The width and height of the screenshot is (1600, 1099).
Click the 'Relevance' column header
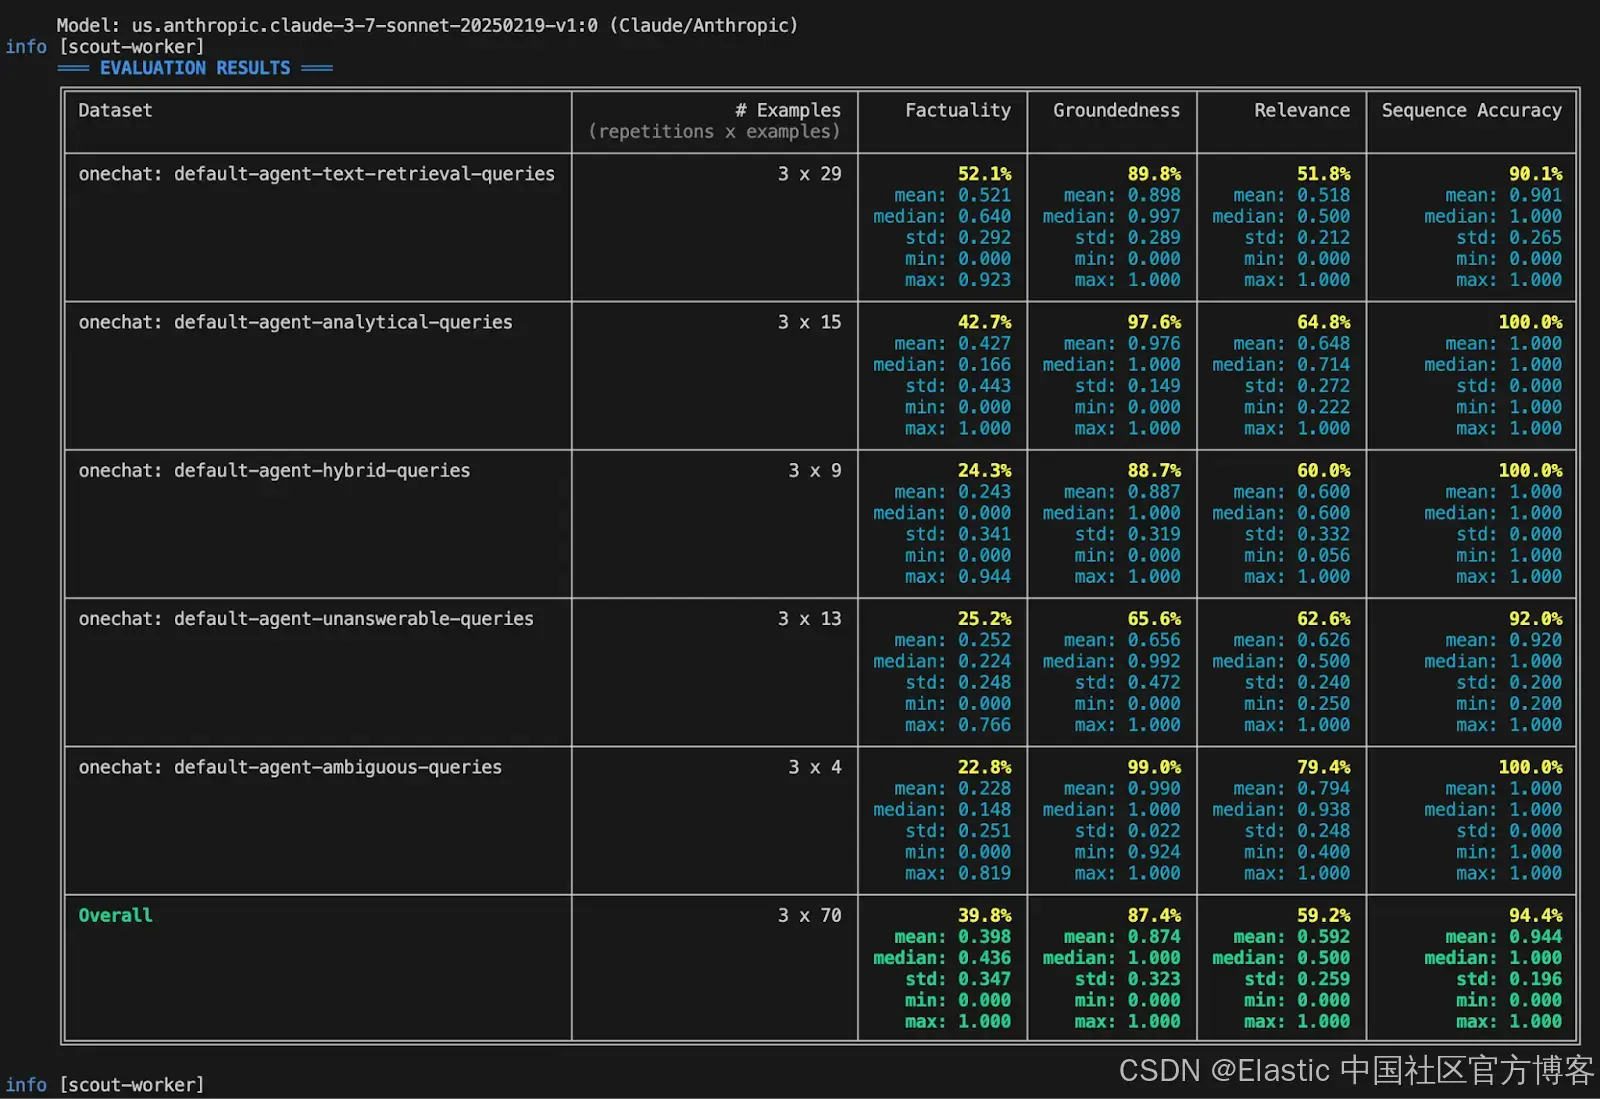click(1302, 110)
